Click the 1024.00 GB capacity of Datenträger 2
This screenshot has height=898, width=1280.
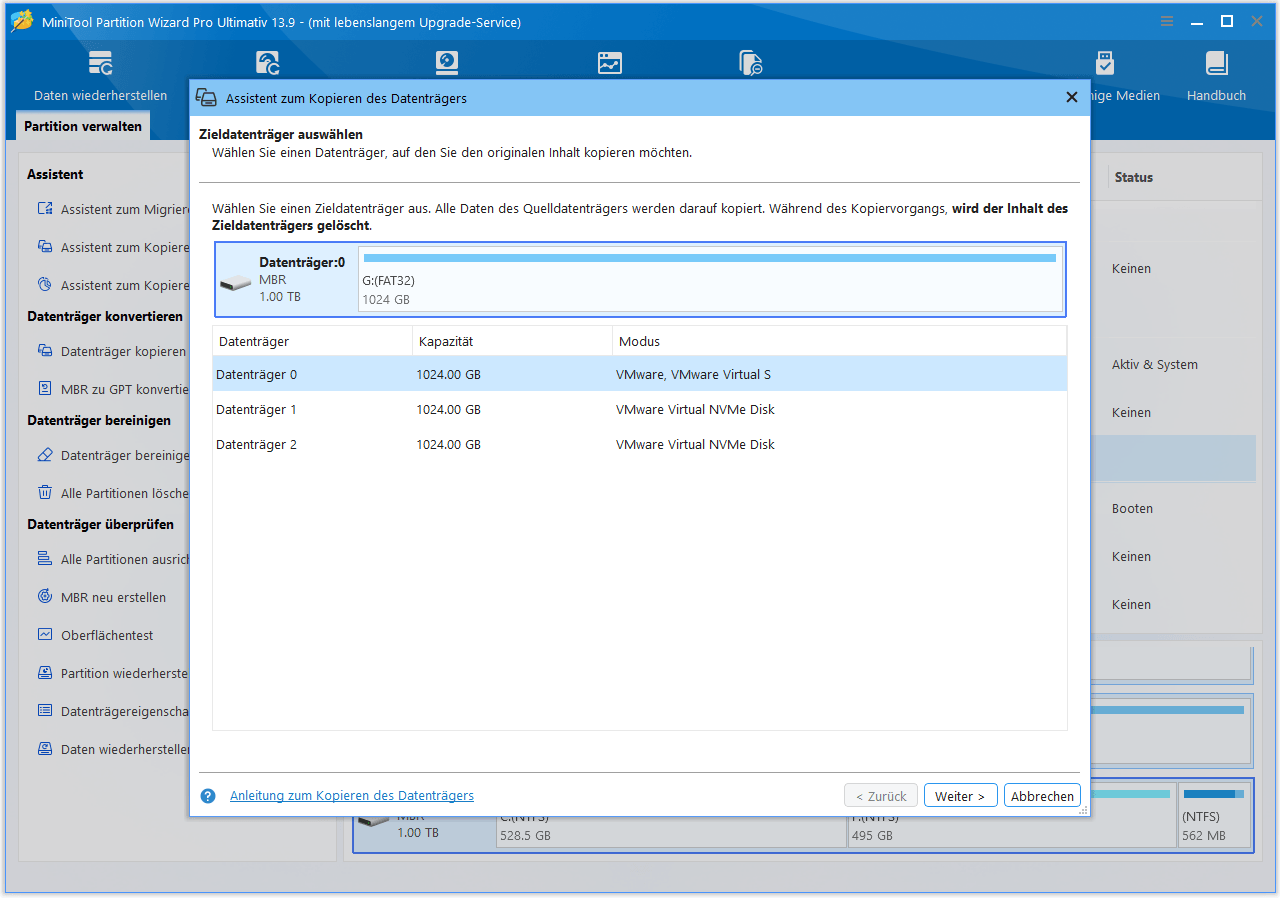pyautogui.click(x=448, y=444)
